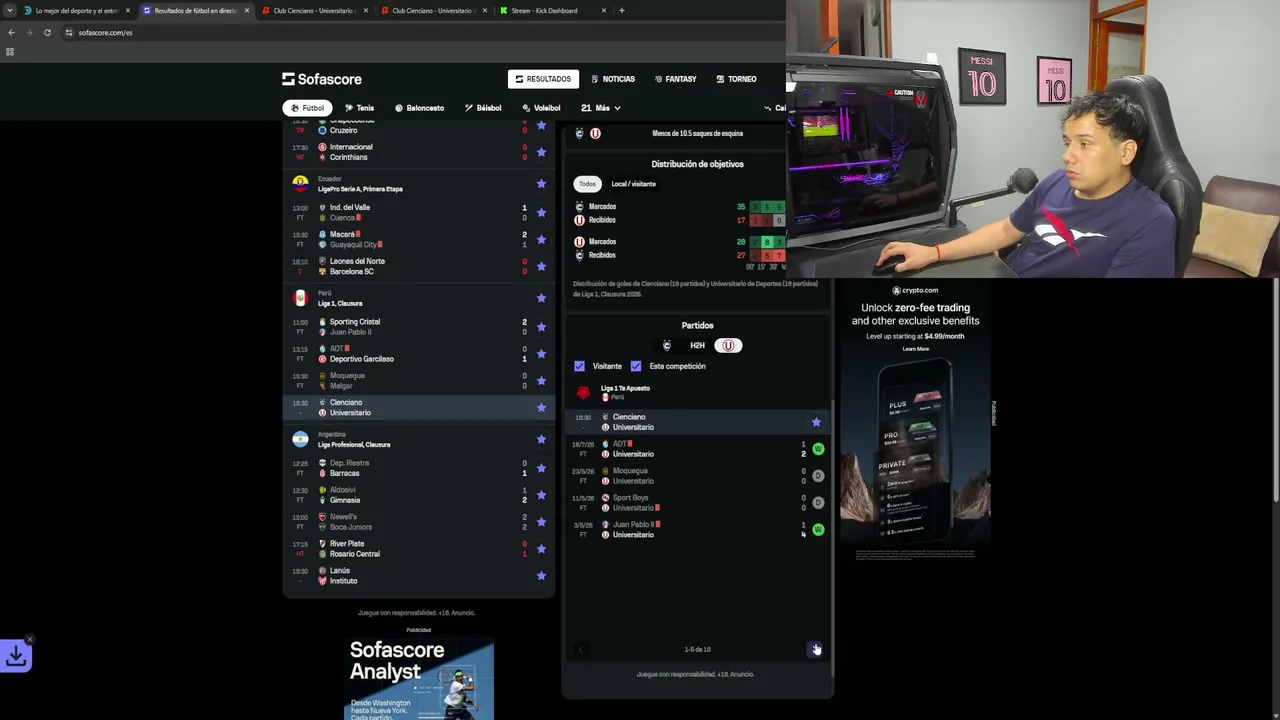Star the Newell's vs Boca Juniors match

tap(541, 522)
